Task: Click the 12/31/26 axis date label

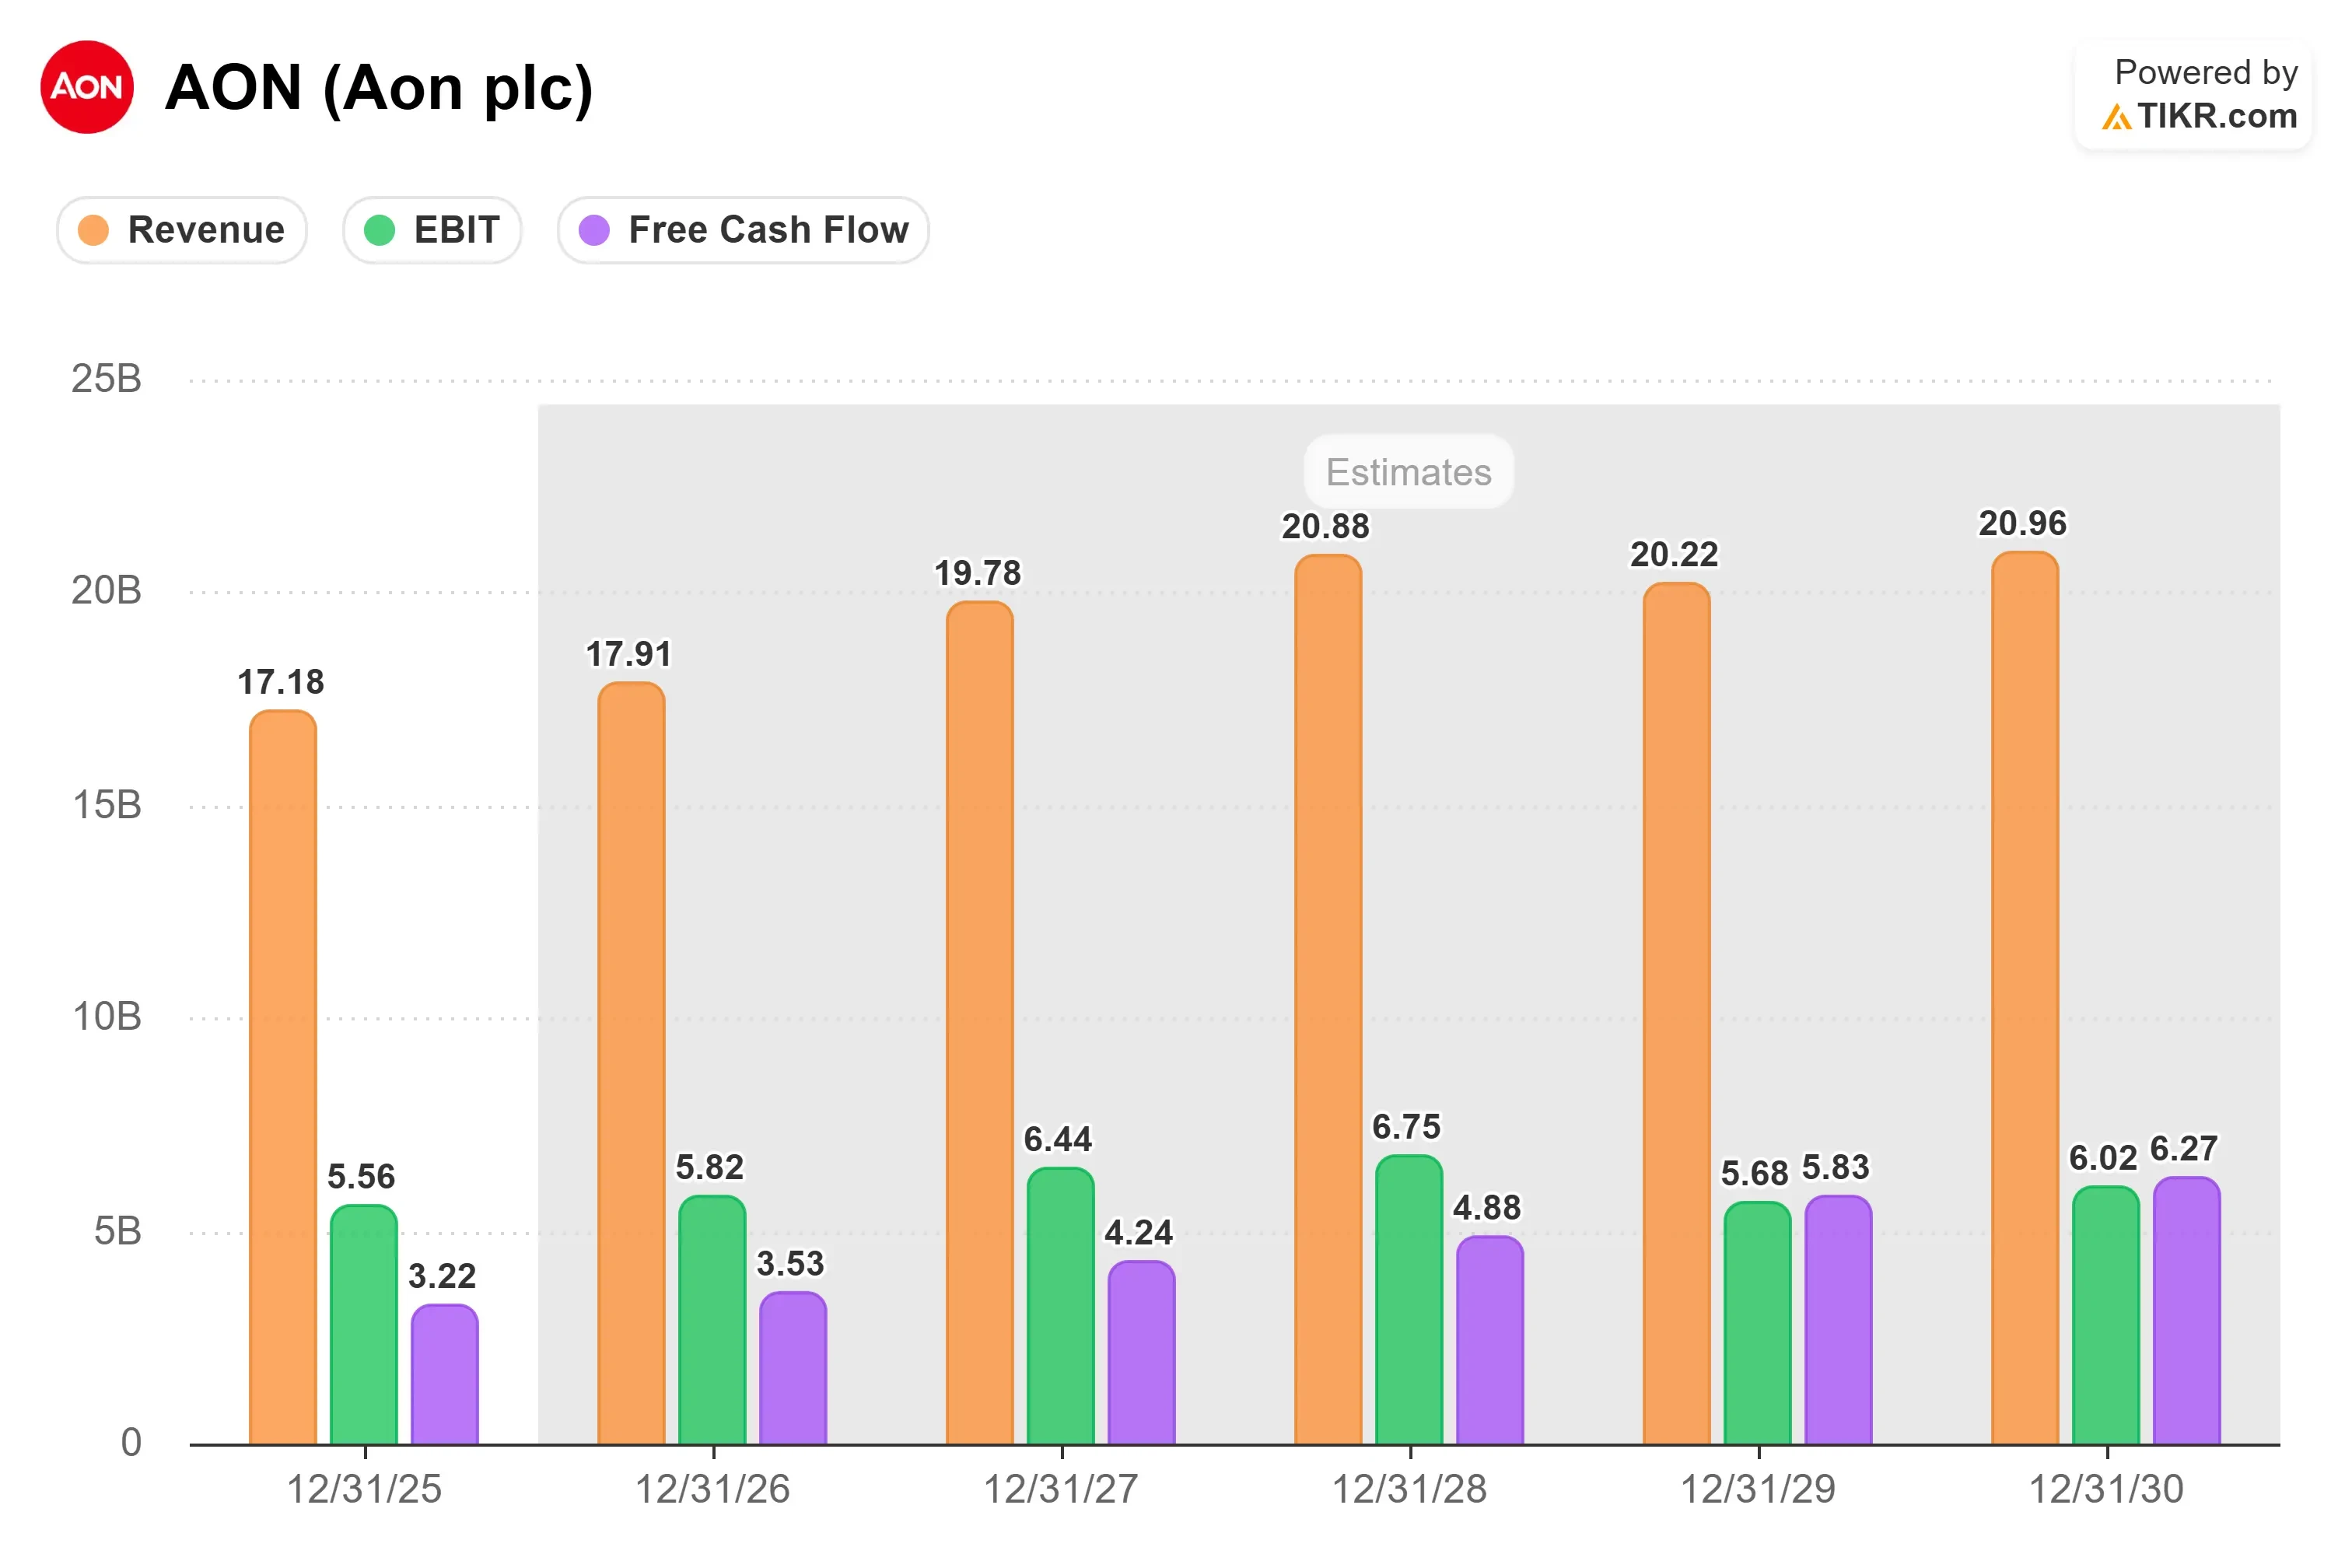Action: coord(713,1489)
